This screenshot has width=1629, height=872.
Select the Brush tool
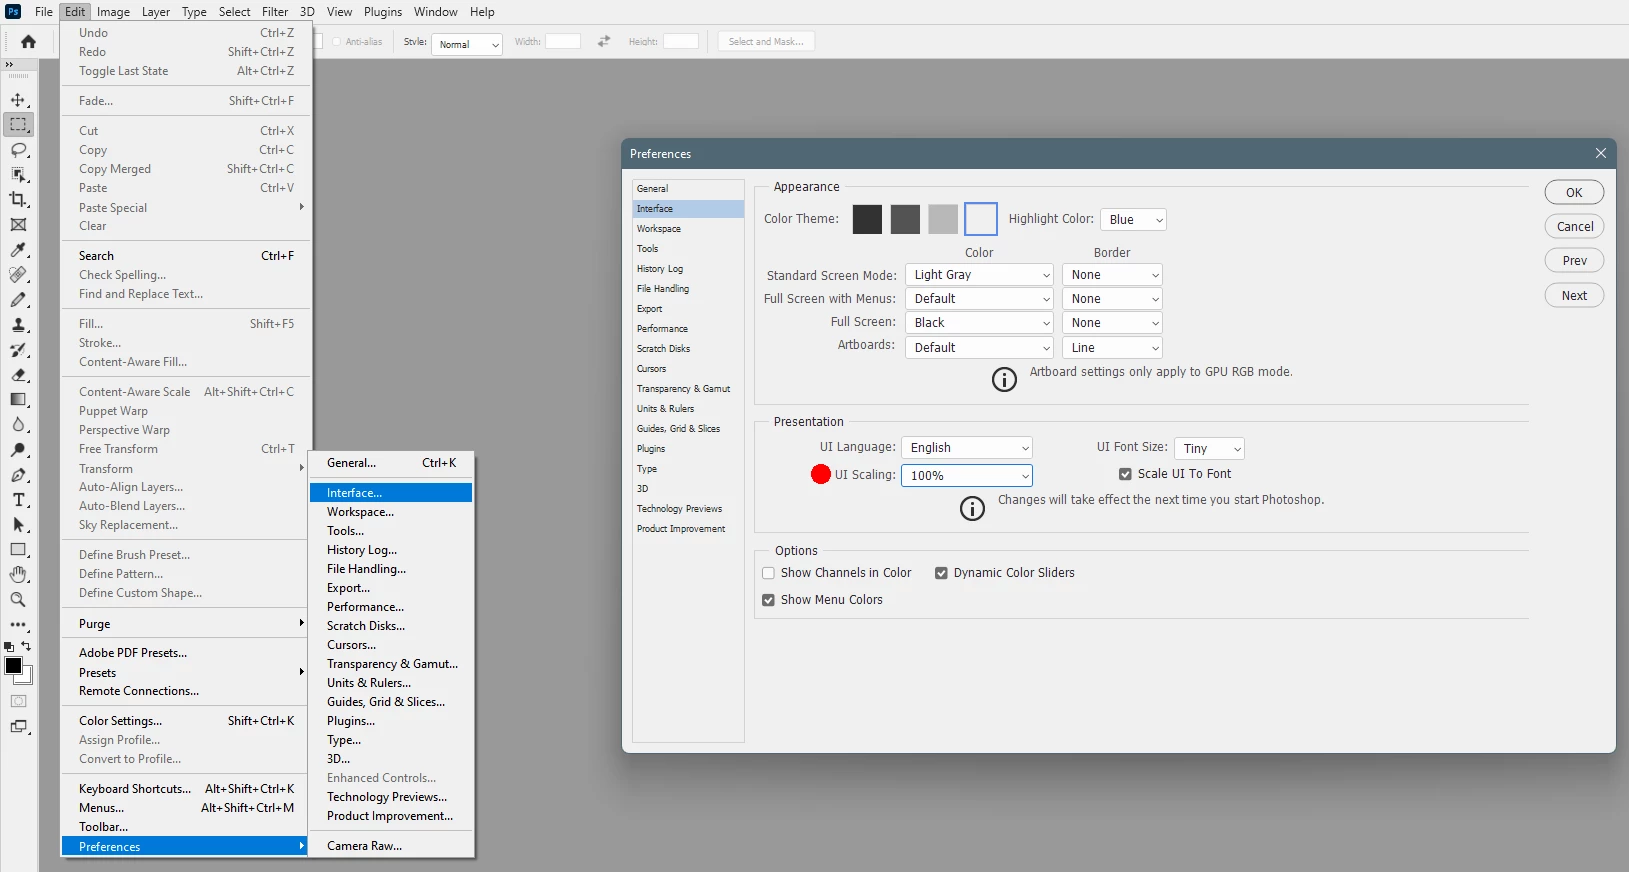[18, 300]
